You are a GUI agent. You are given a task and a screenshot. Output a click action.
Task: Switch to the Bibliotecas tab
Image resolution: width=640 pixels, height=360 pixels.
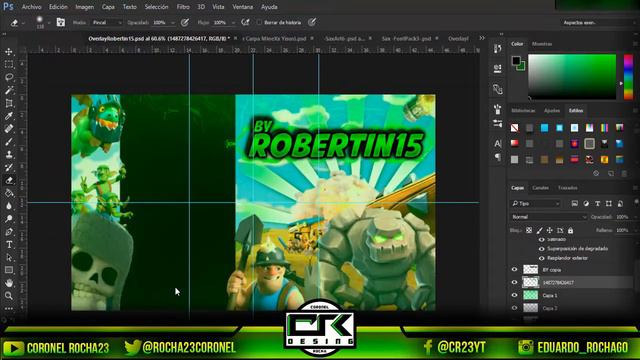coord(523,111)
